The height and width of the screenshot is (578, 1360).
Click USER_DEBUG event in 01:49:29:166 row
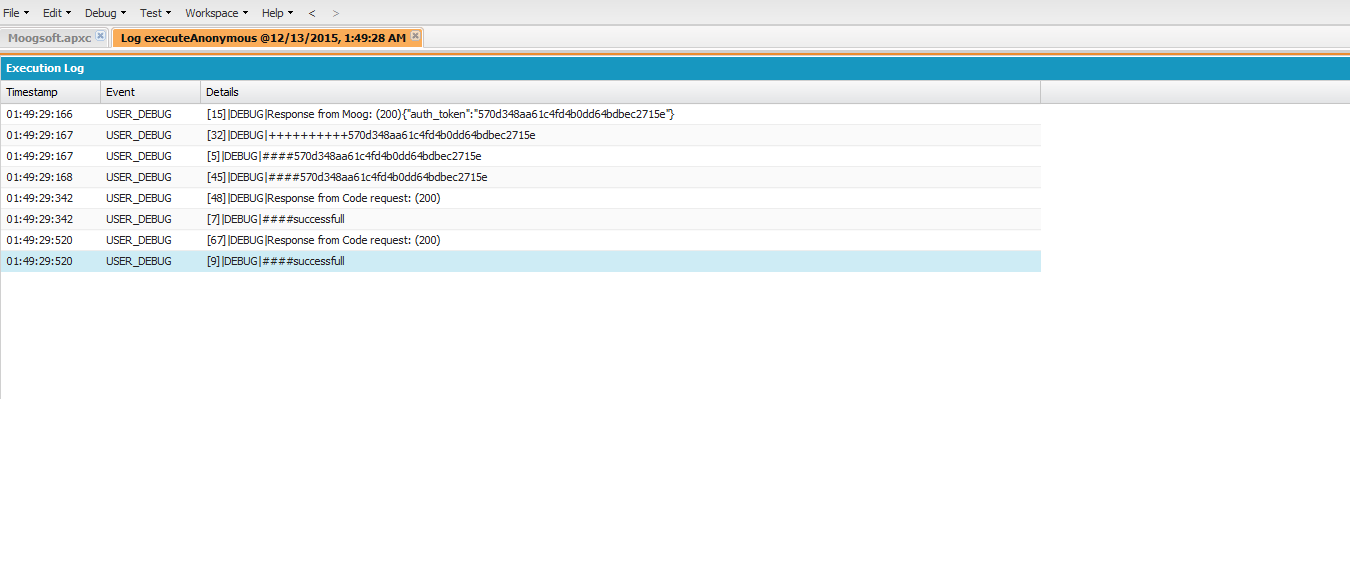click(x=139, y=114)
